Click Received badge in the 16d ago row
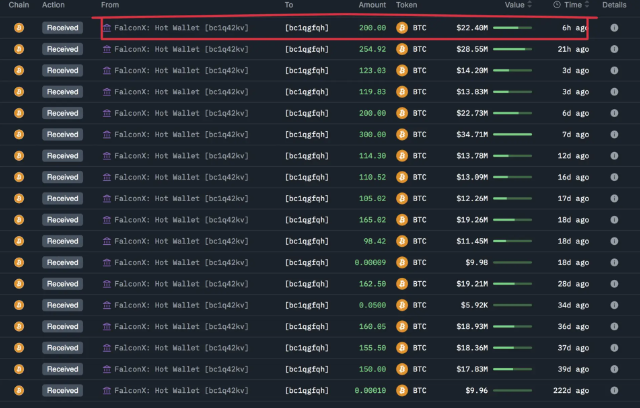 (x=61, y=177)
